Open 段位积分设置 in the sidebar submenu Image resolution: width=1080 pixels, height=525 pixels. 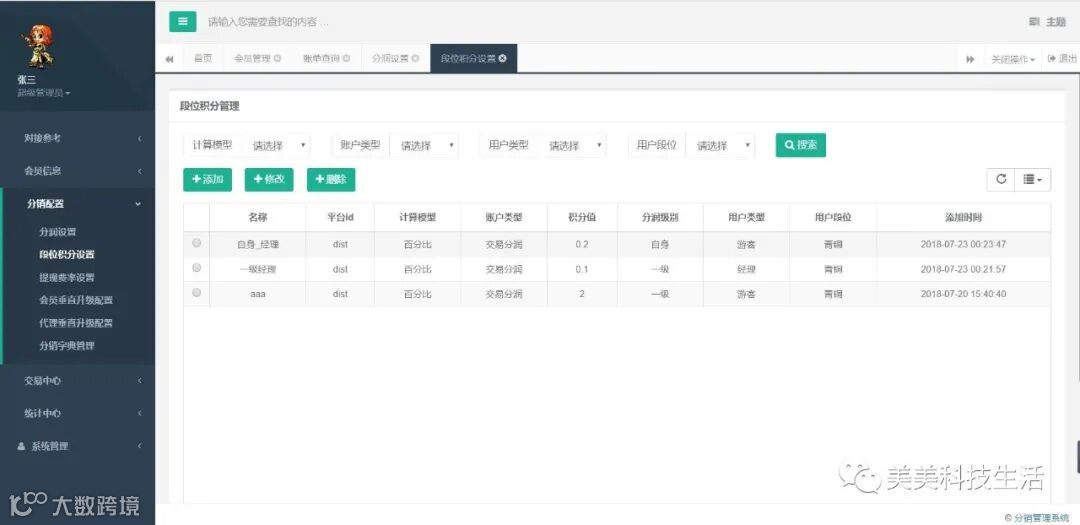click(x=68, y=254)
